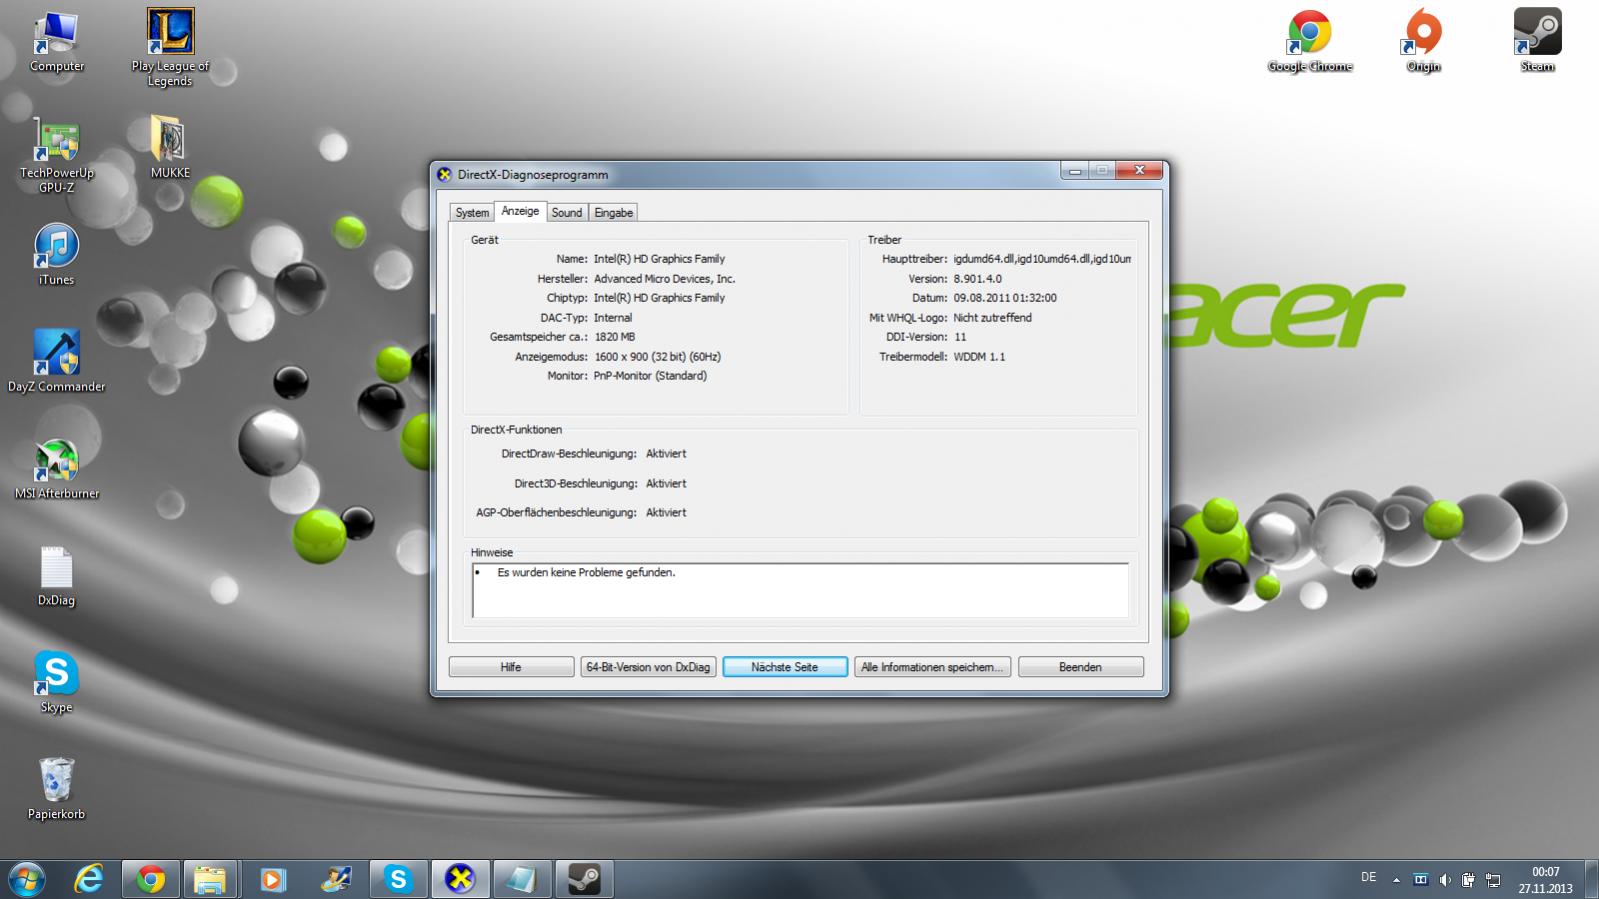Click the DirectX dialog title bar icon

[x=445, y=175]
